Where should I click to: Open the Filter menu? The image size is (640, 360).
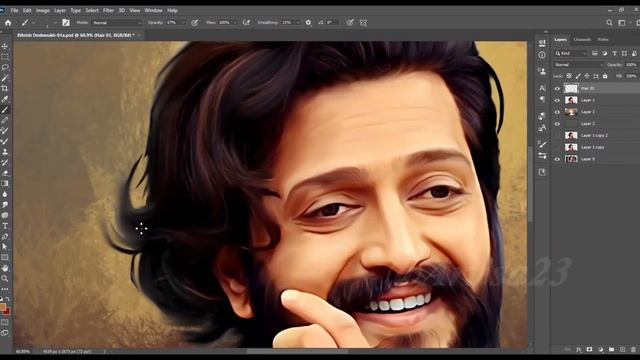pos(108,10)
